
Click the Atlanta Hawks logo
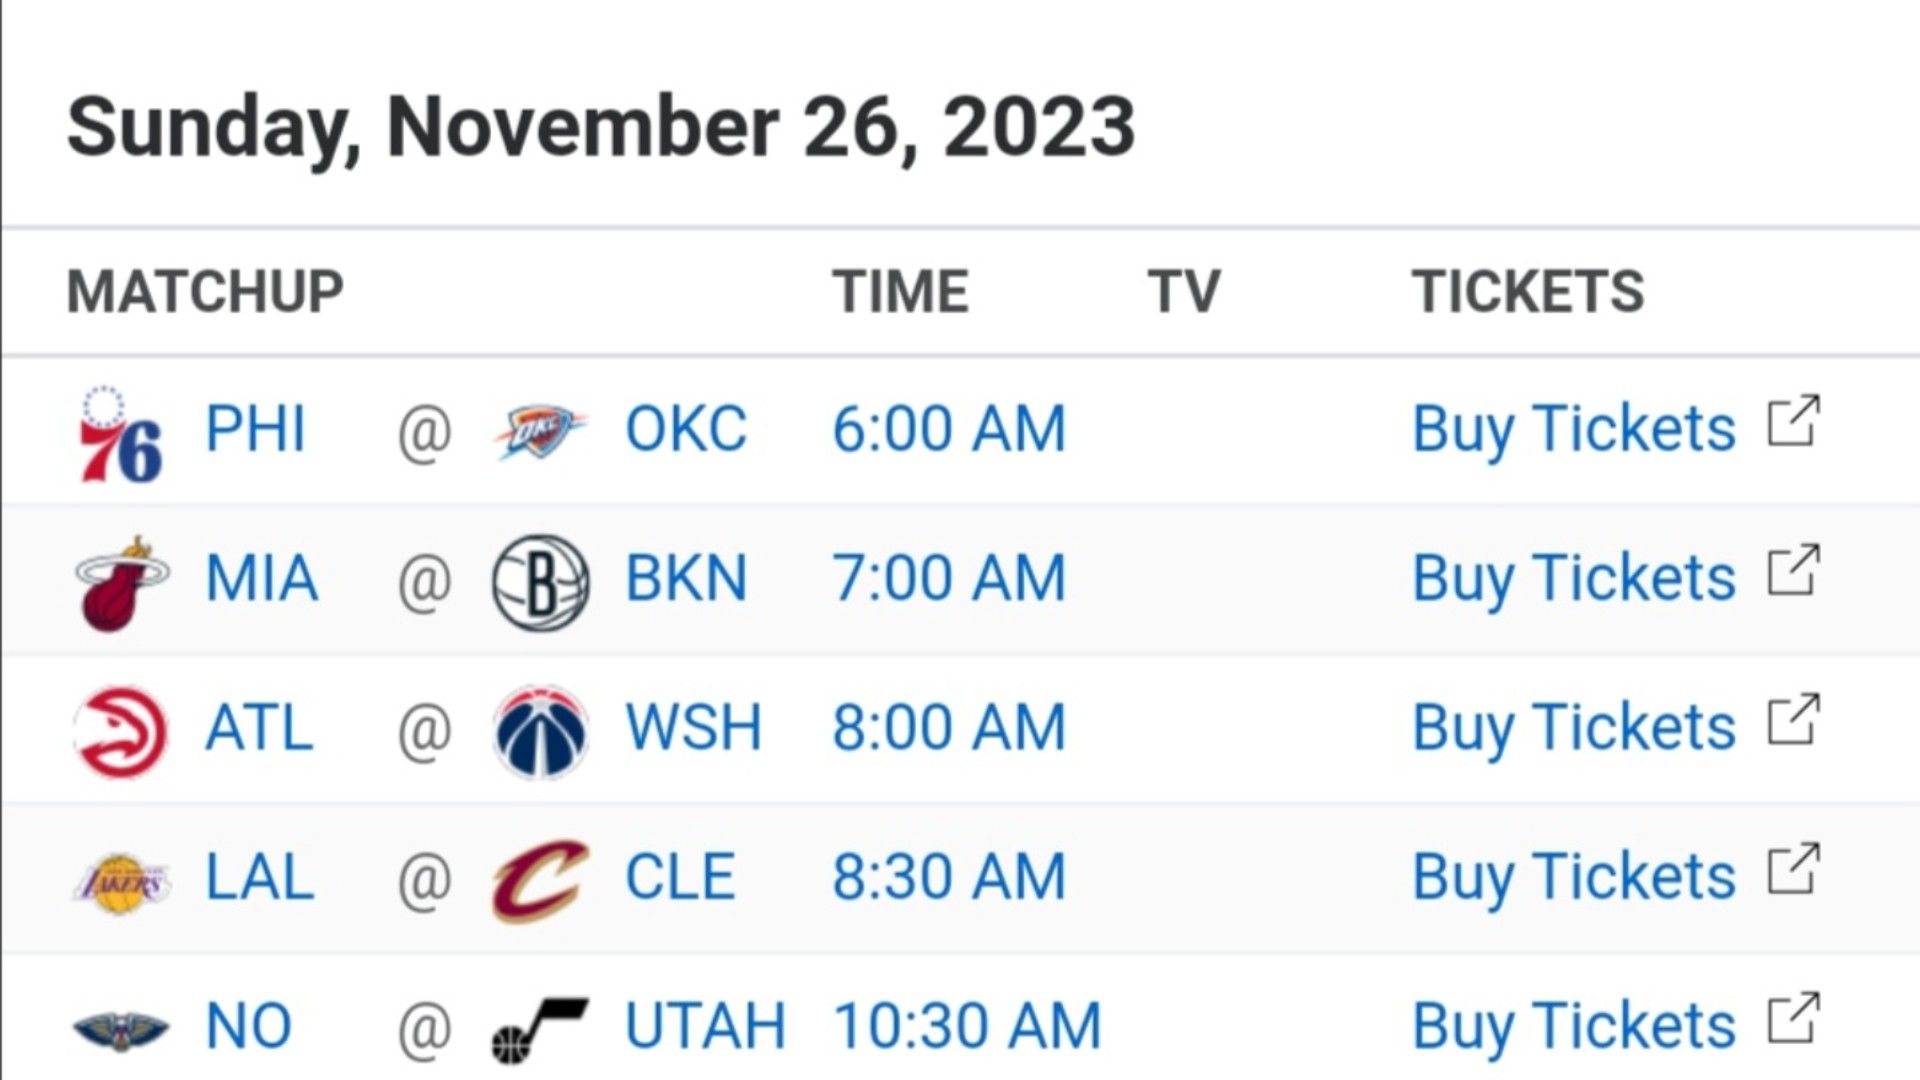click(x=121, y=731)
